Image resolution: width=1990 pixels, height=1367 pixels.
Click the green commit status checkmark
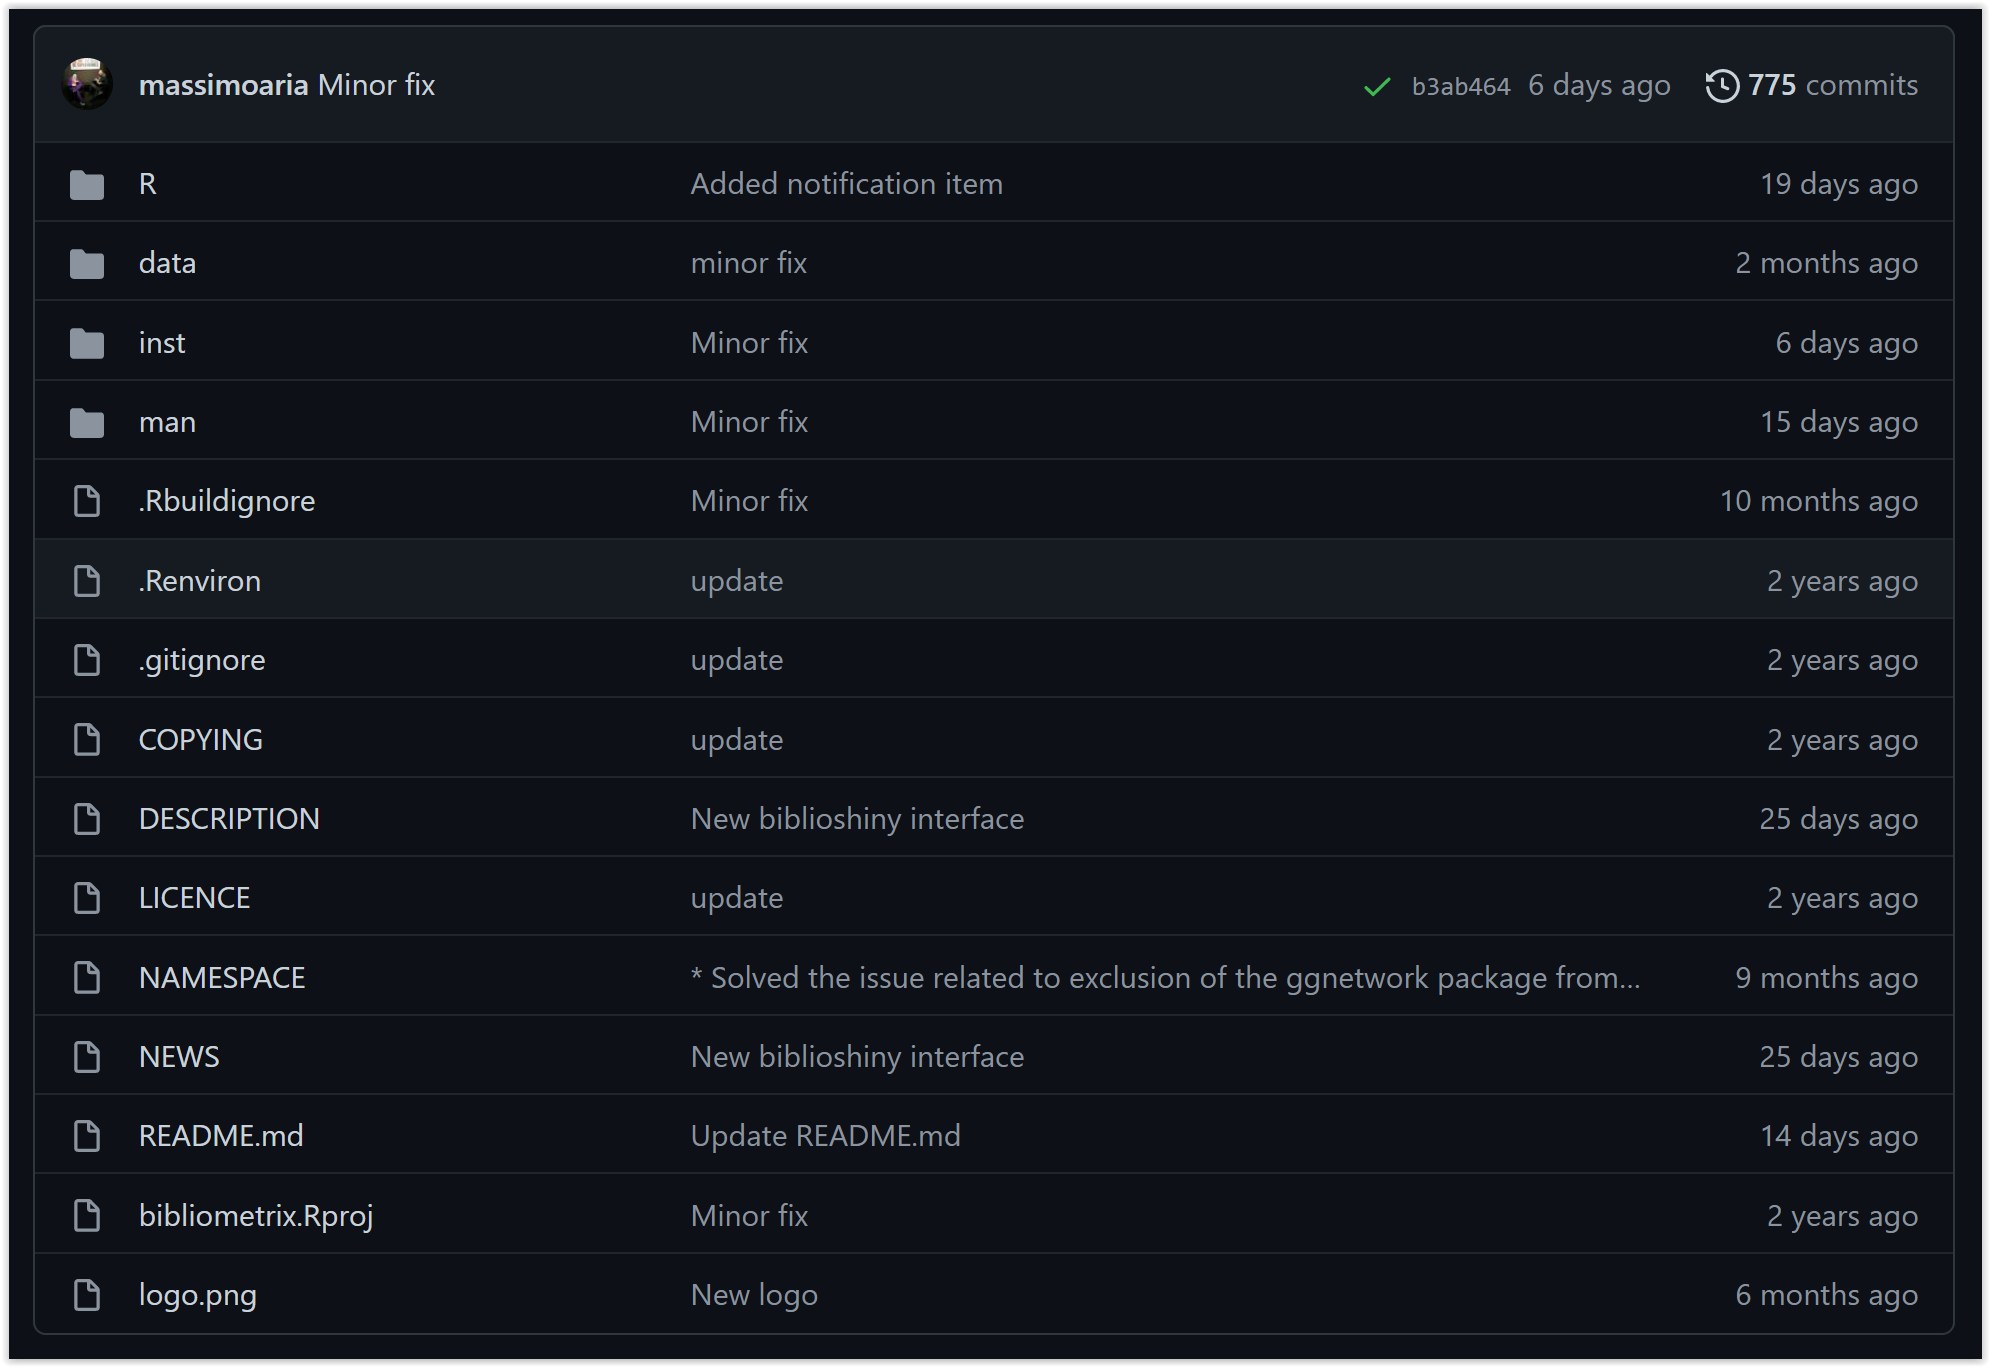tap(1377, 86)
